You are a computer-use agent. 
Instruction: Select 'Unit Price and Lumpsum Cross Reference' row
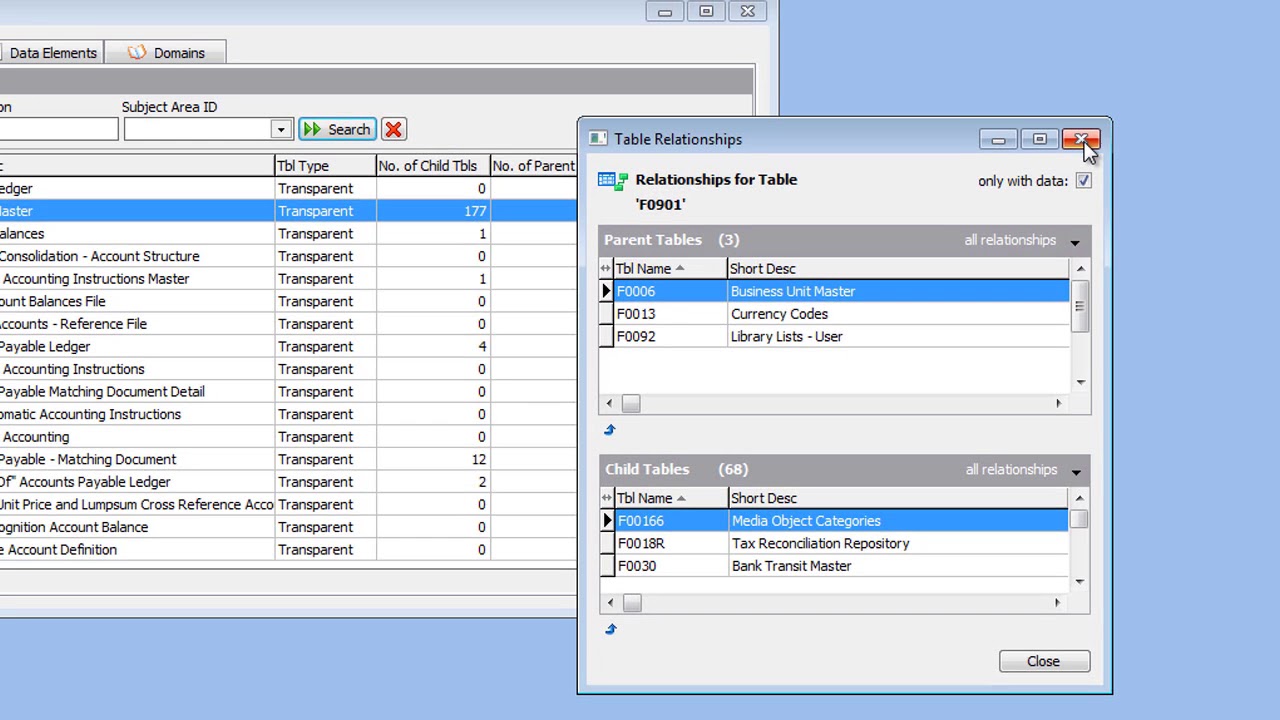pos(288,505)
